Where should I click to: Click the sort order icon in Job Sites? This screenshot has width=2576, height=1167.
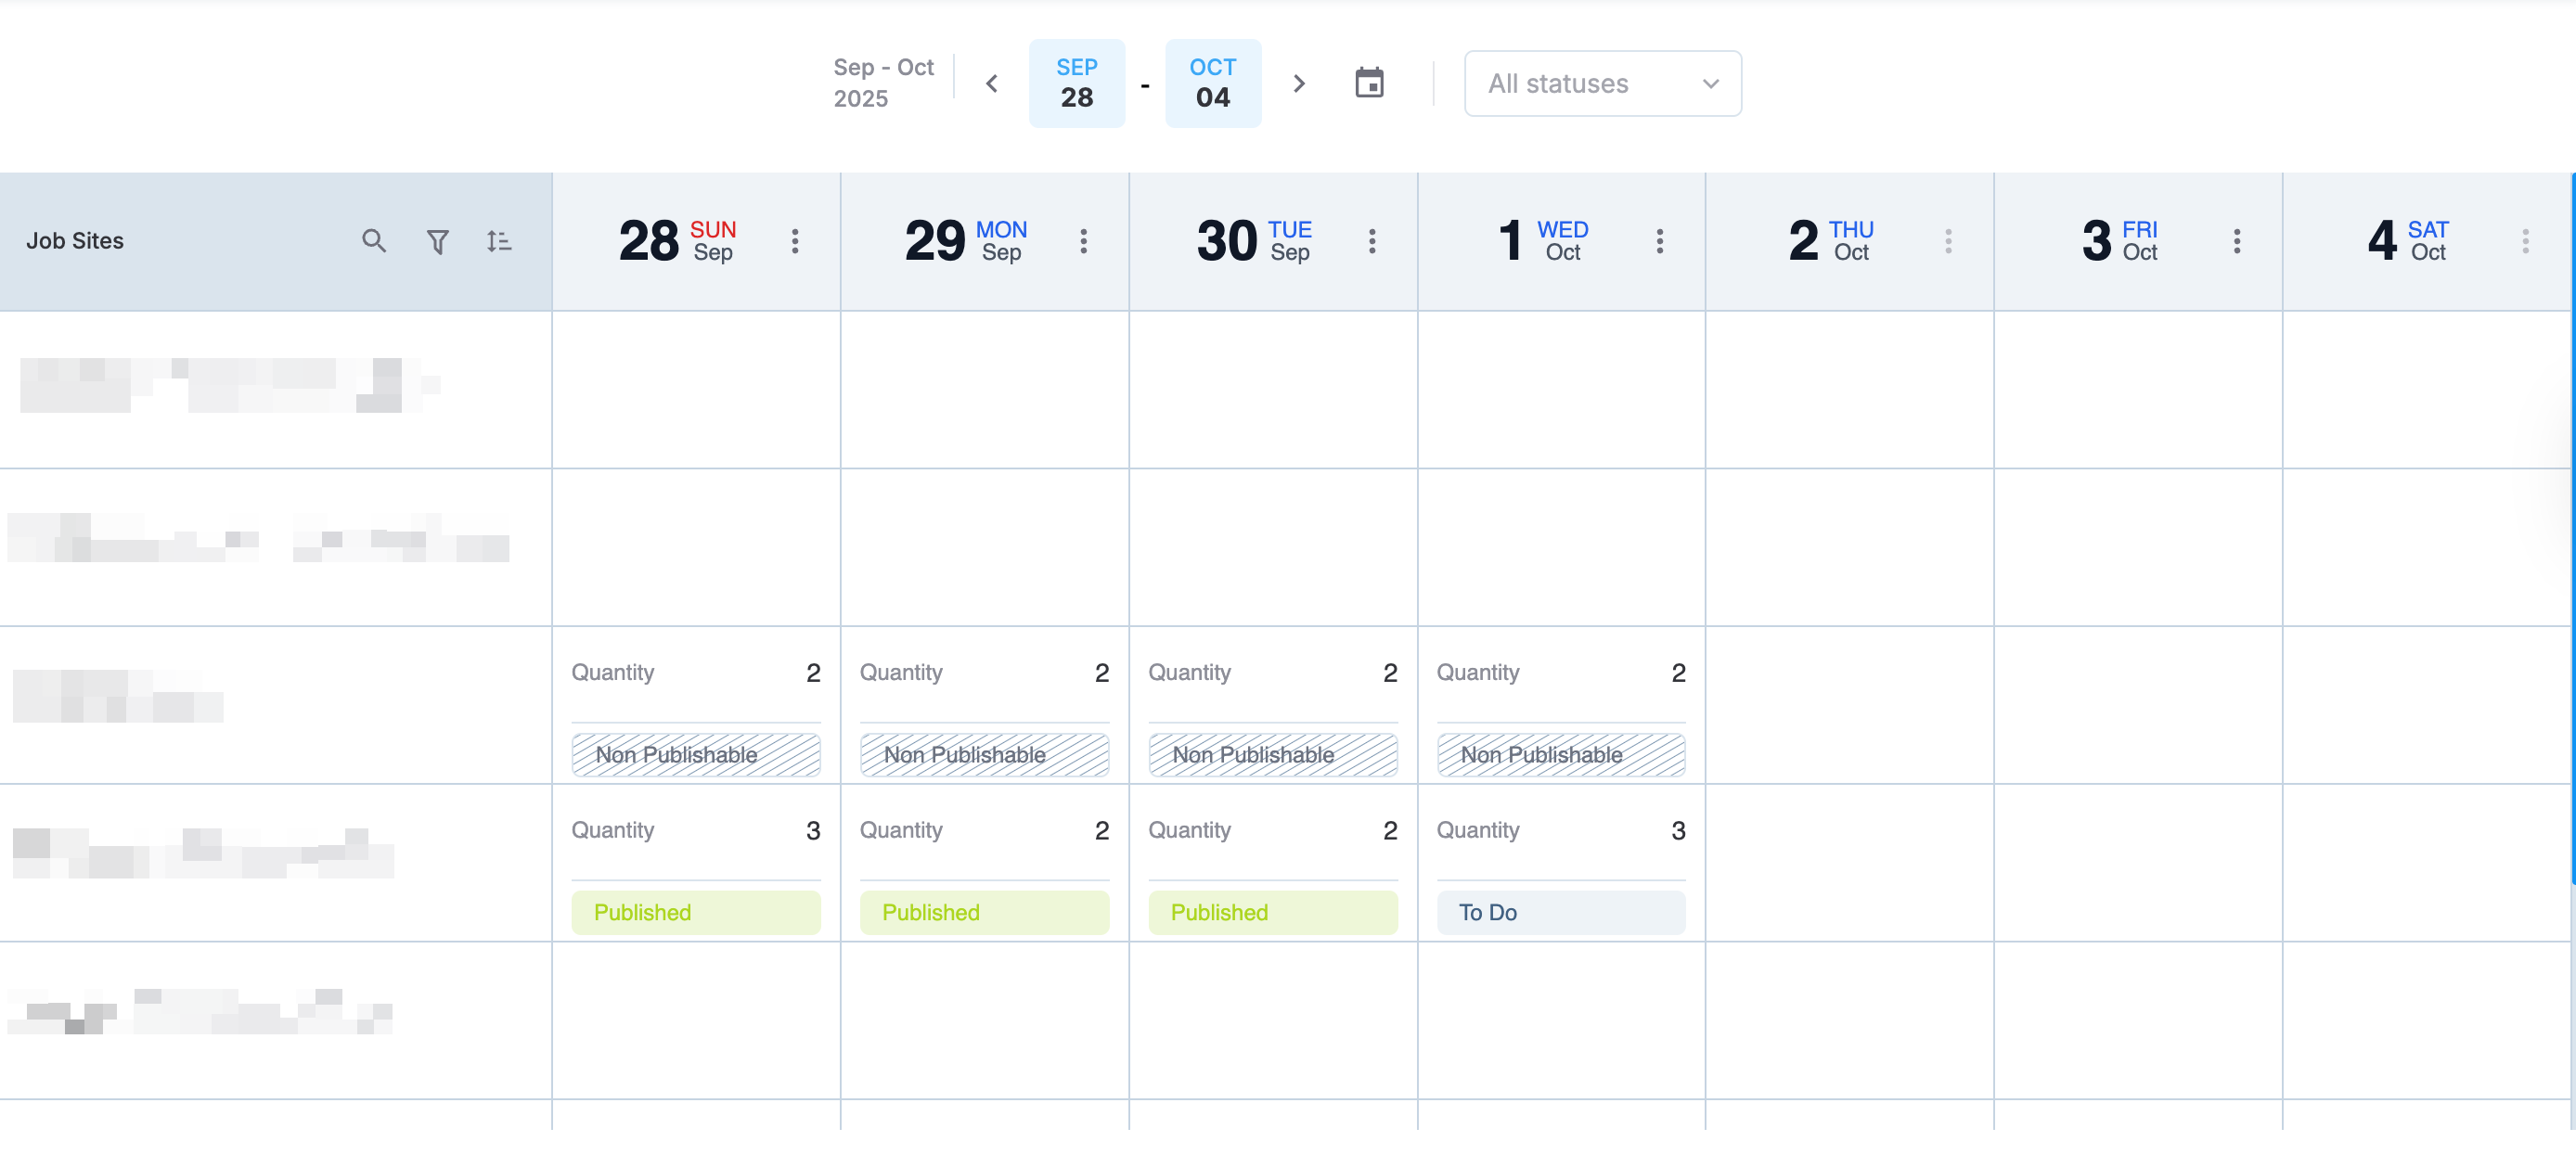point(499,241)
